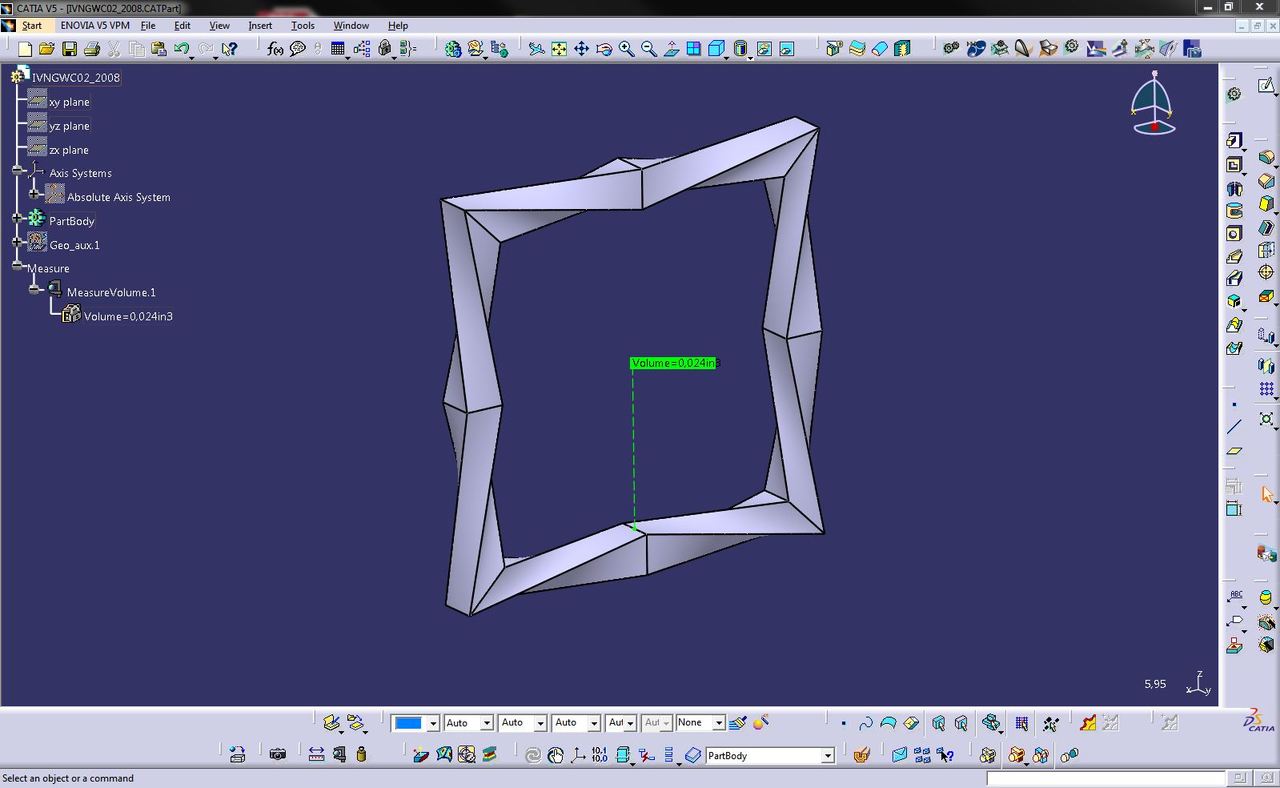The image size is (1280, 788).
Task: Select the Volume=0,024in3 tree entry
Action: (128, 316)
